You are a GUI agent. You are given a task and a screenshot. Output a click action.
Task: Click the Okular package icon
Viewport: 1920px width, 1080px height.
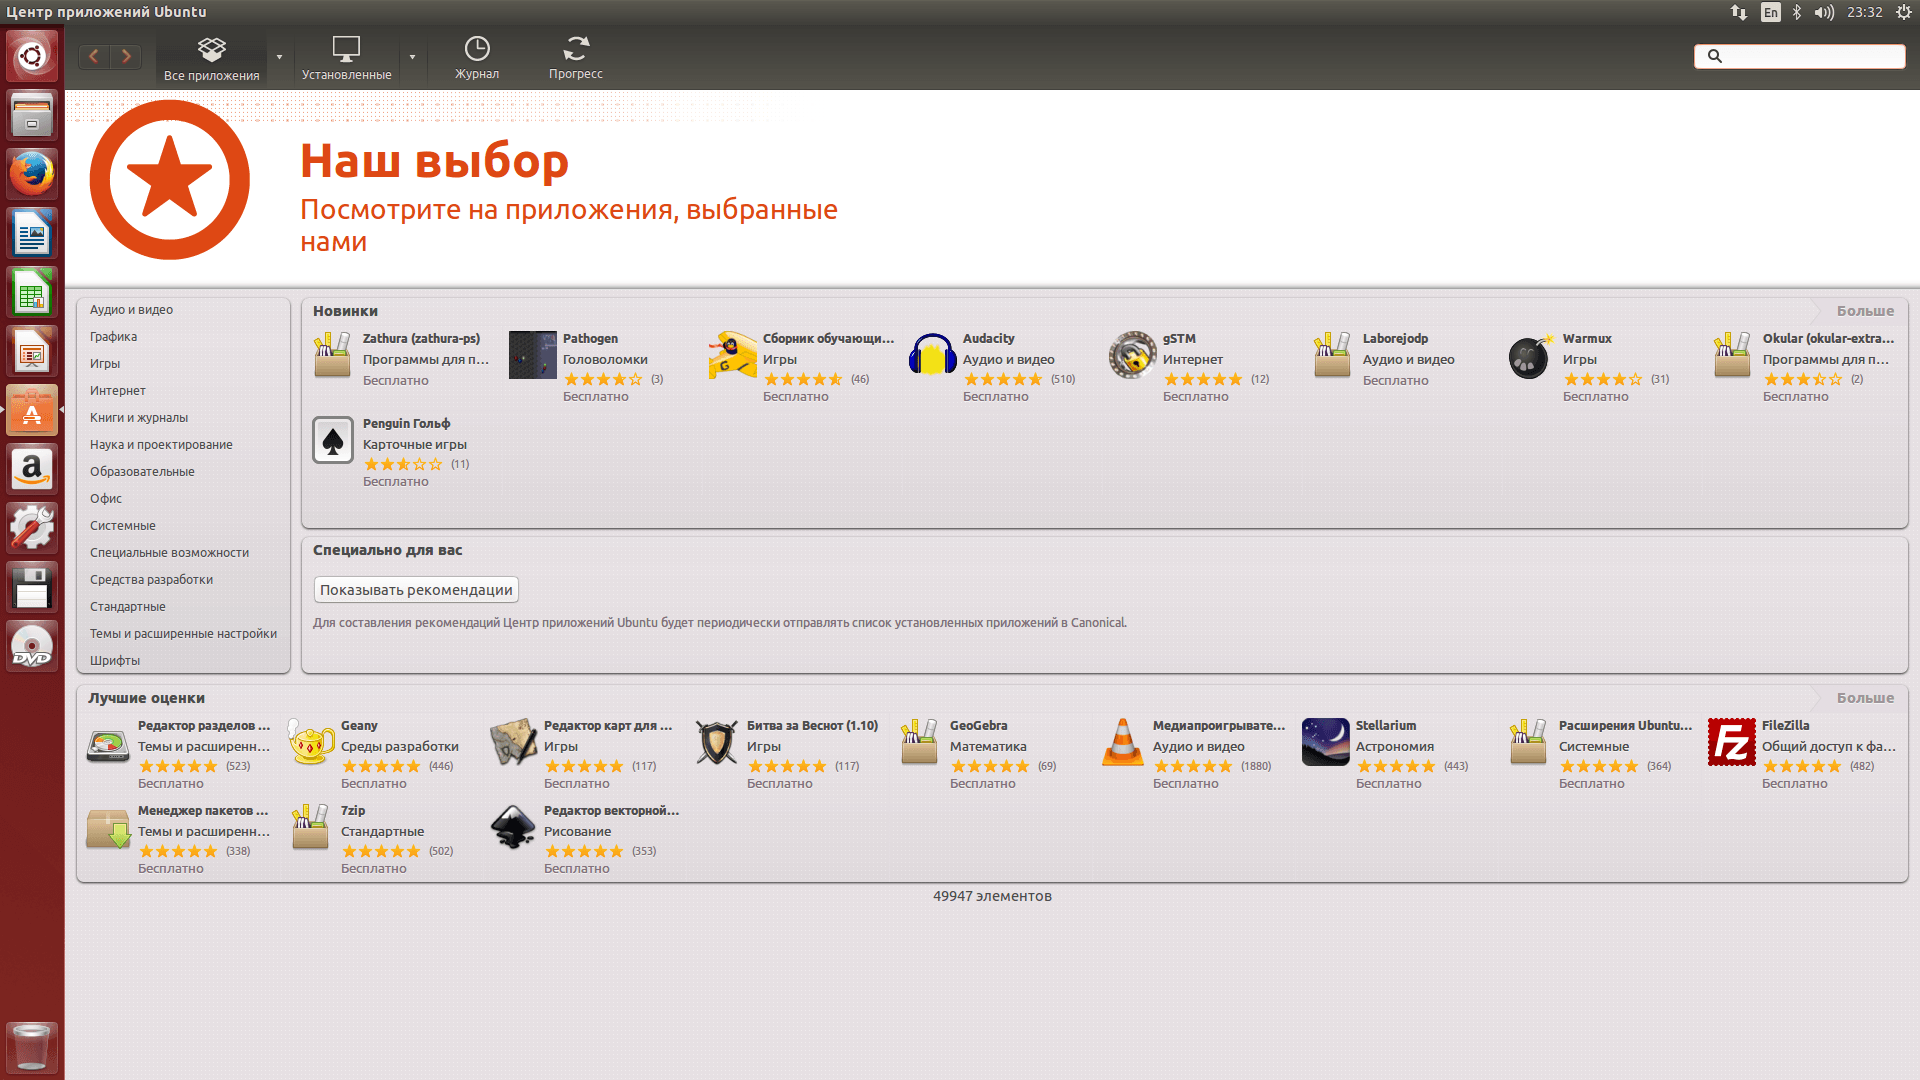coord(1732,355)
